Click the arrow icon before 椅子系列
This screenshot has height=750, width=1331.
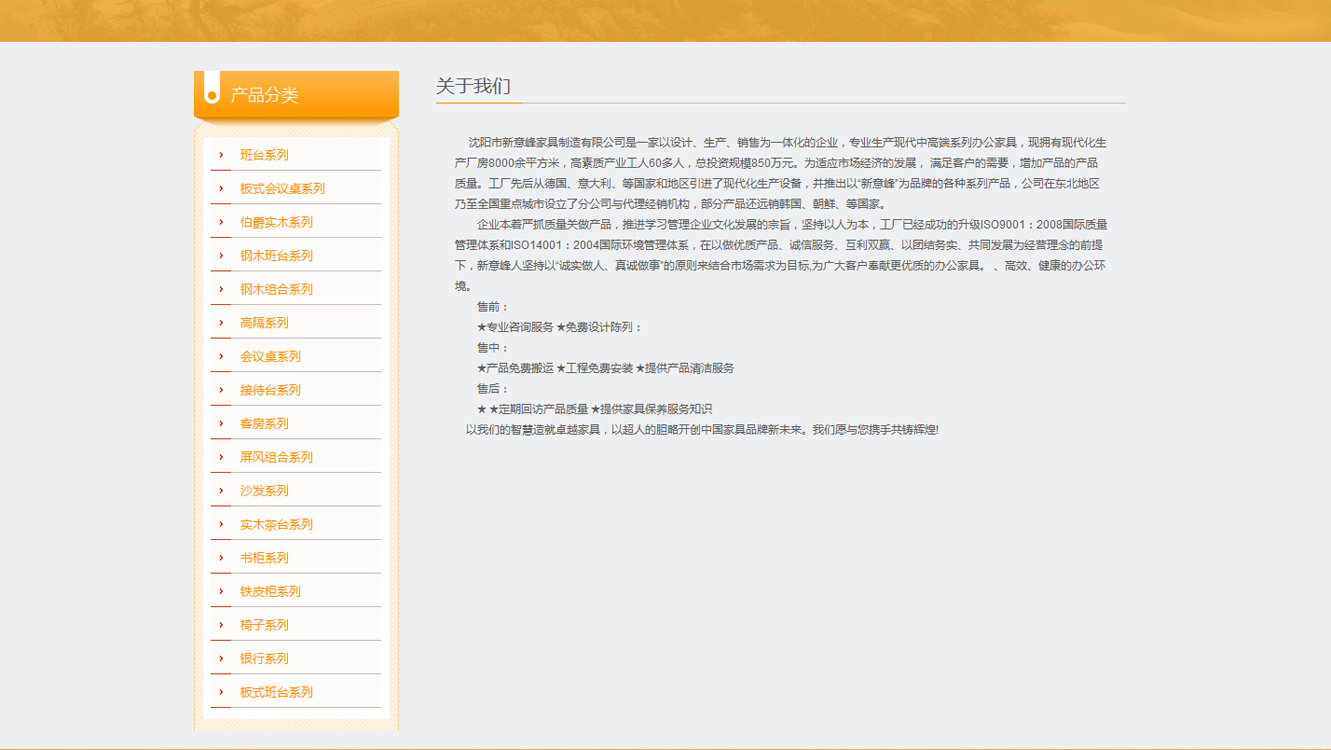[x=221, y=625]
